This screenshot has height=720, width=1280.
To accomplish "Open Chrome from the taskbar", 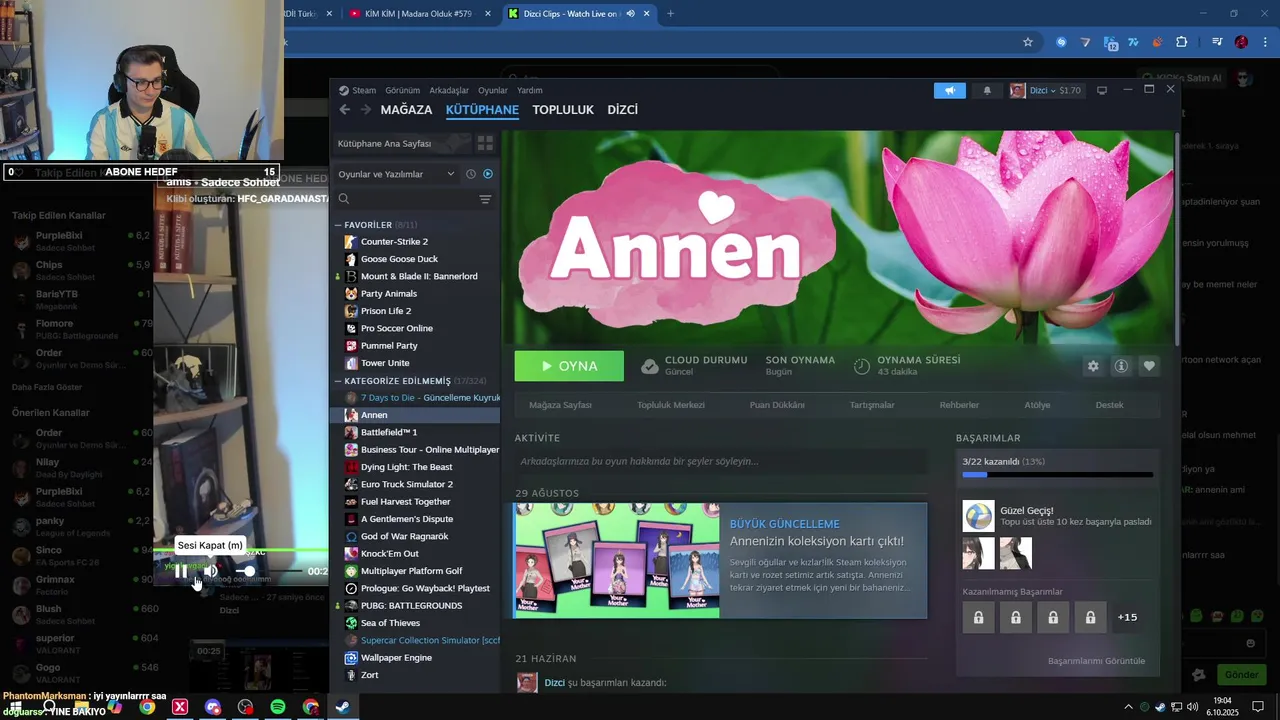I will (x=147, y=707).
